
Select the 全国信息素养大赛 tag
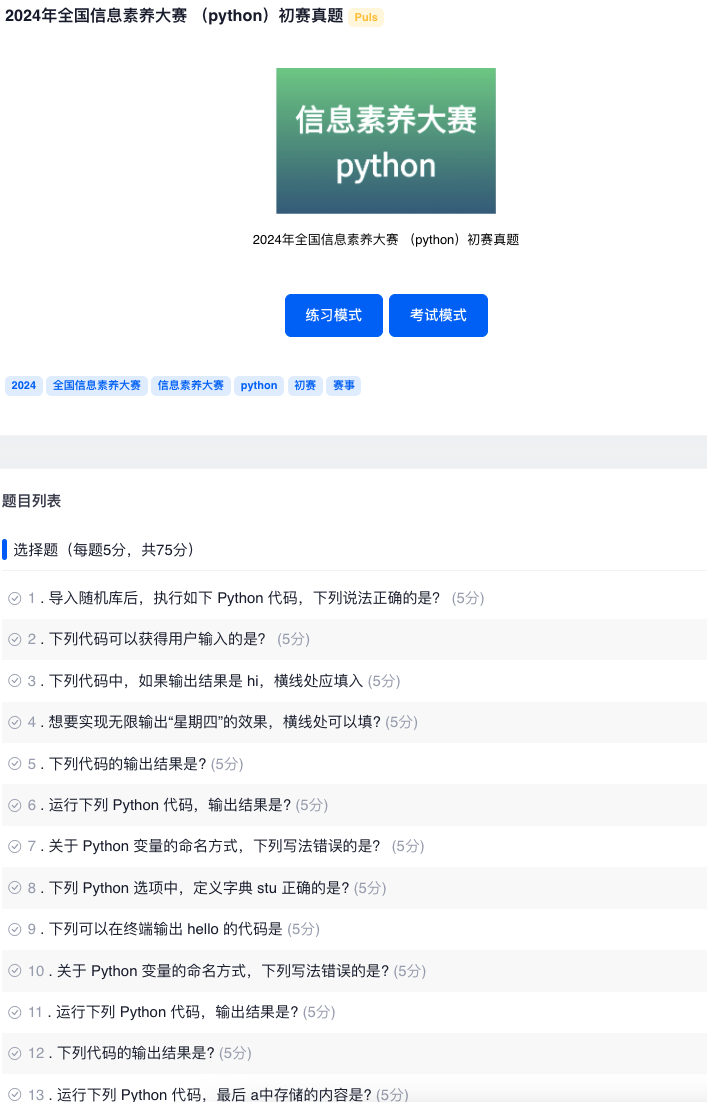click(x=97, y=385)
